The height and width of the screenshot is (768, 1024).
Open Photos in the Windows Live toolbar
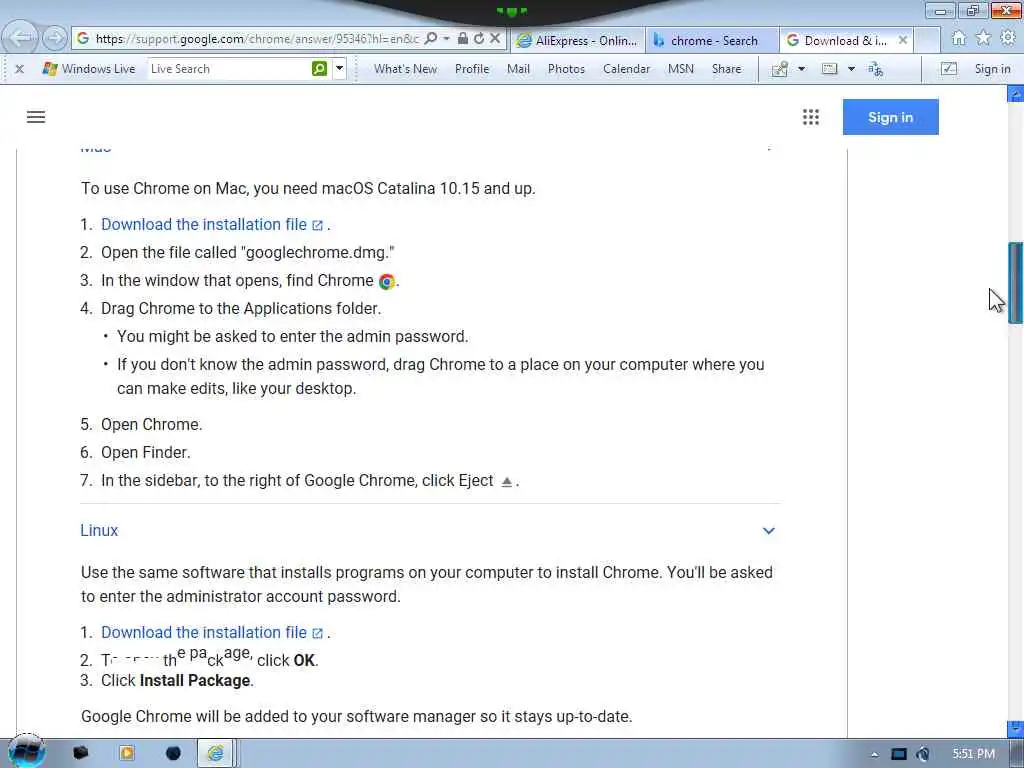(x=566, y=69)
